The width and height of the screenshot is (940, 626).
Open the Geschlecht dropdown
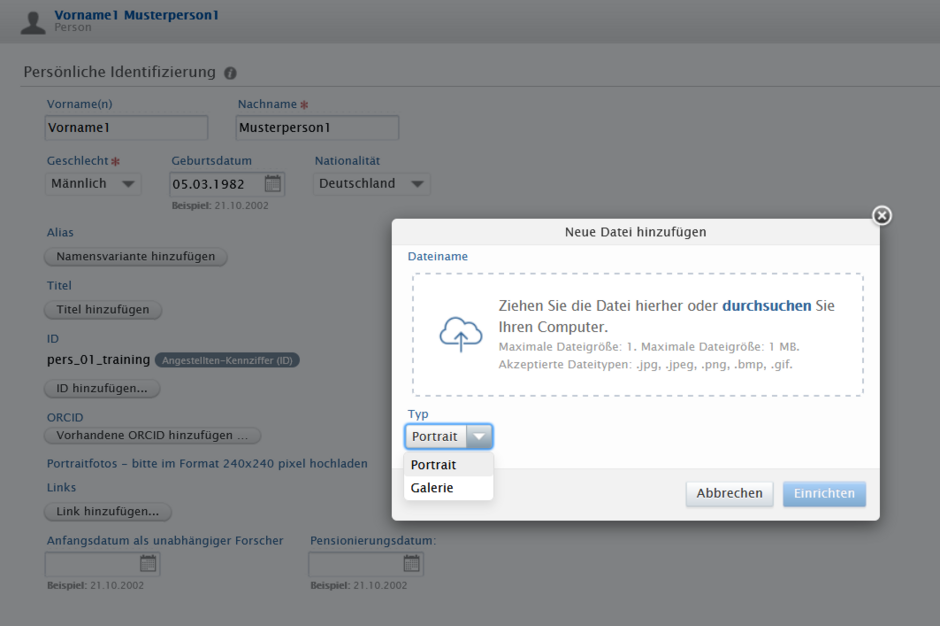(x=93, y=183)
